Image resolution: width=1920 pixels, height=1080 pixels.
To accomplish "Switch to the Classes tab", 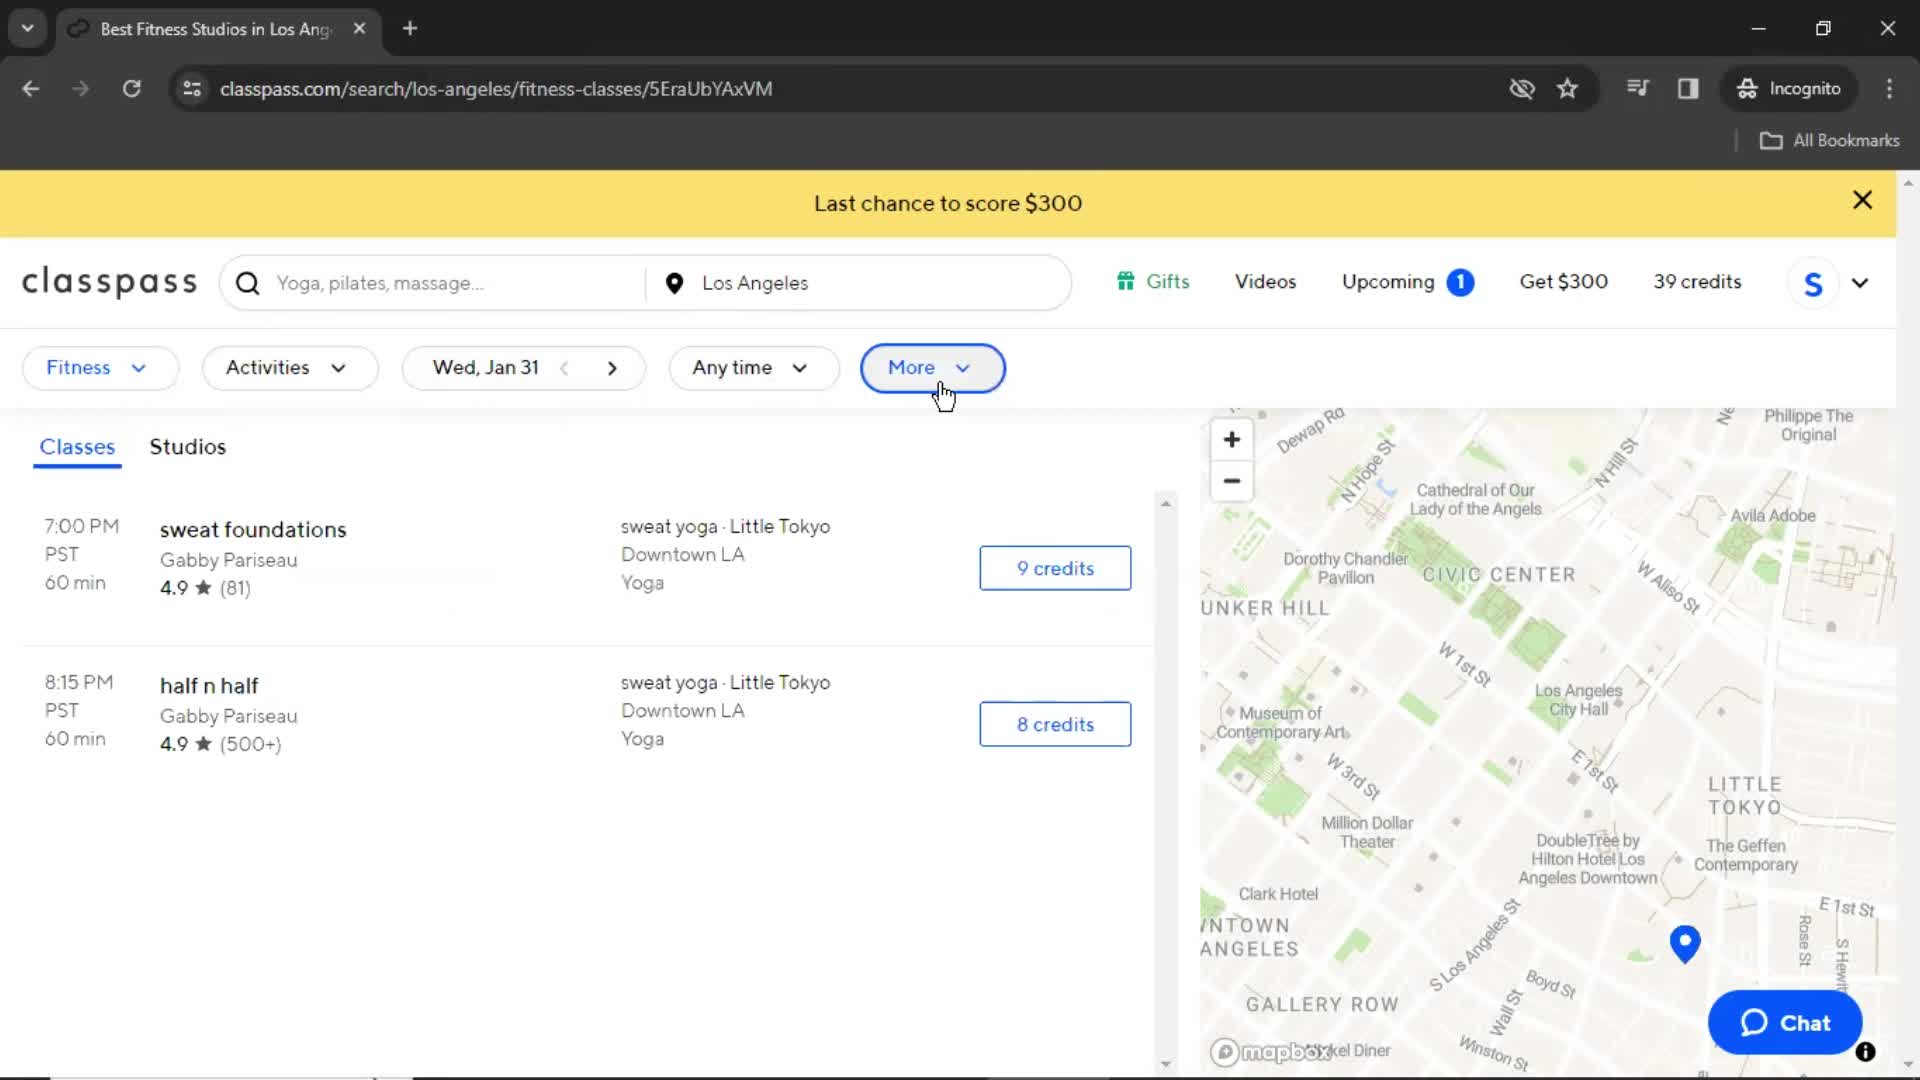I will (77, 447).
